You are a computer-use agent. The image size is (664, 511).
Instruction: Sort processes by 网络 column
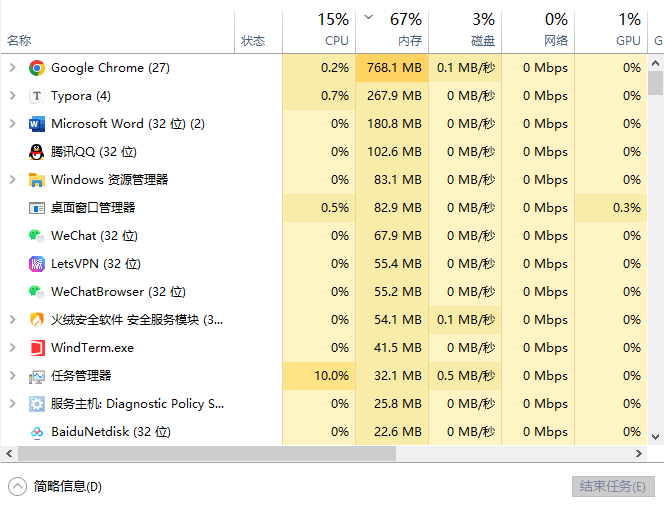coord(538,32)
